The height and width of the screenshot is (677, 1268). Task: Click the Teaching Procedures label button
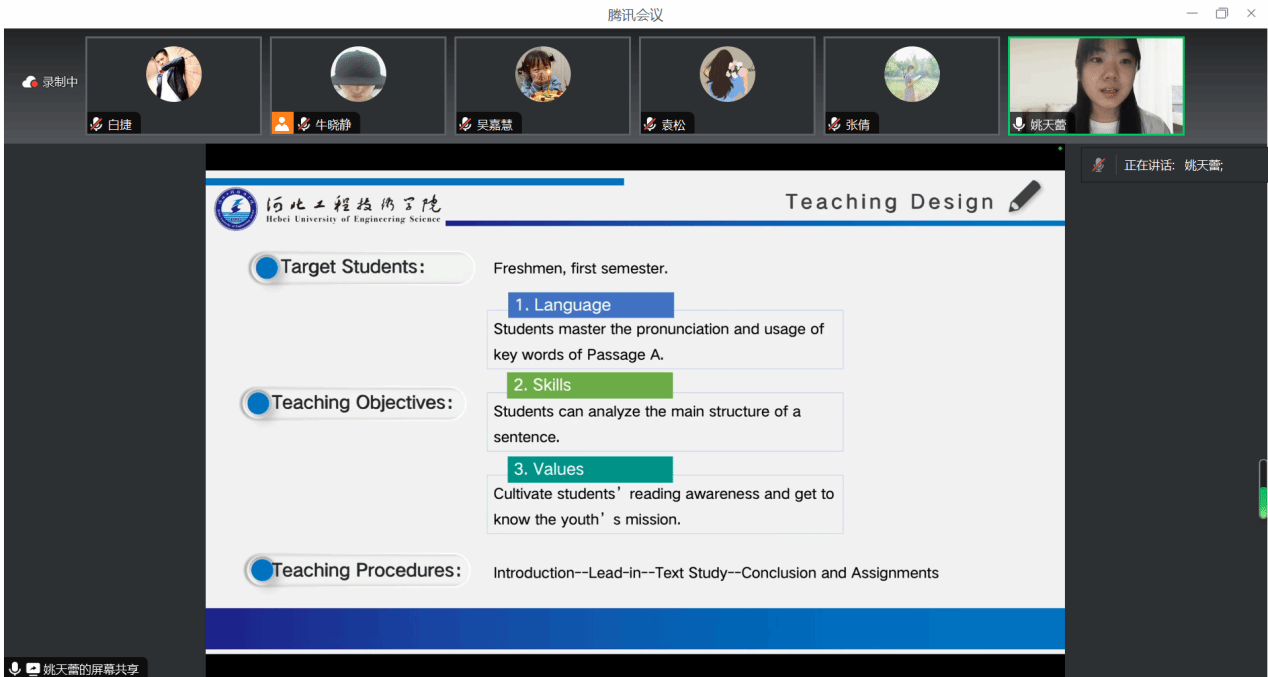pyautogui.click(x=357, y=571)
